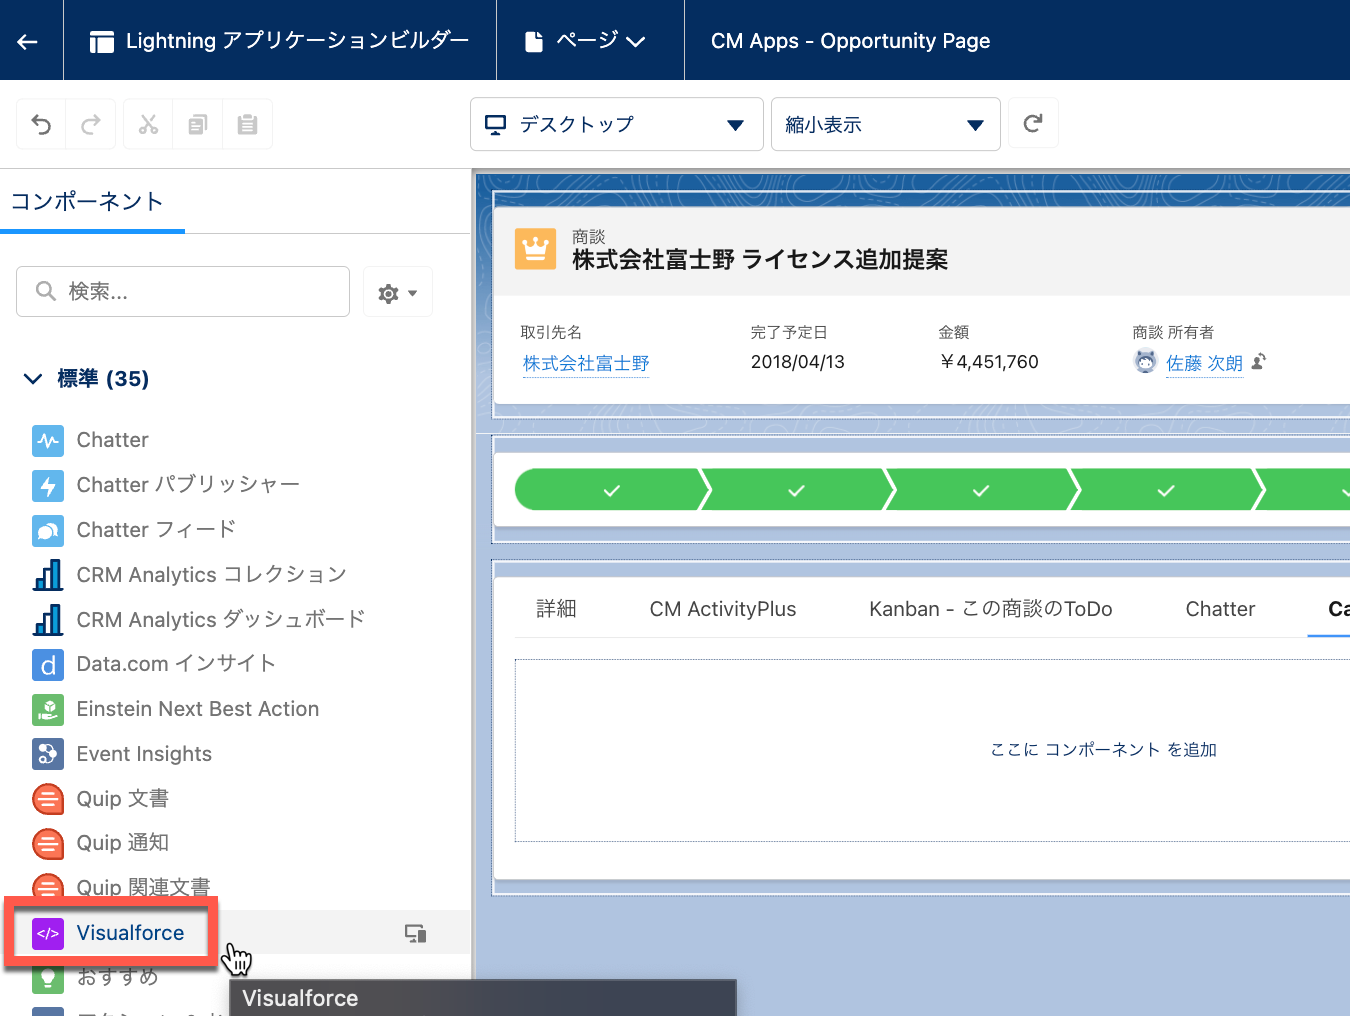
Task: Click the 完了予定日 value 2018/04/13
Action: pyautogui.click(x=798, y=362)
